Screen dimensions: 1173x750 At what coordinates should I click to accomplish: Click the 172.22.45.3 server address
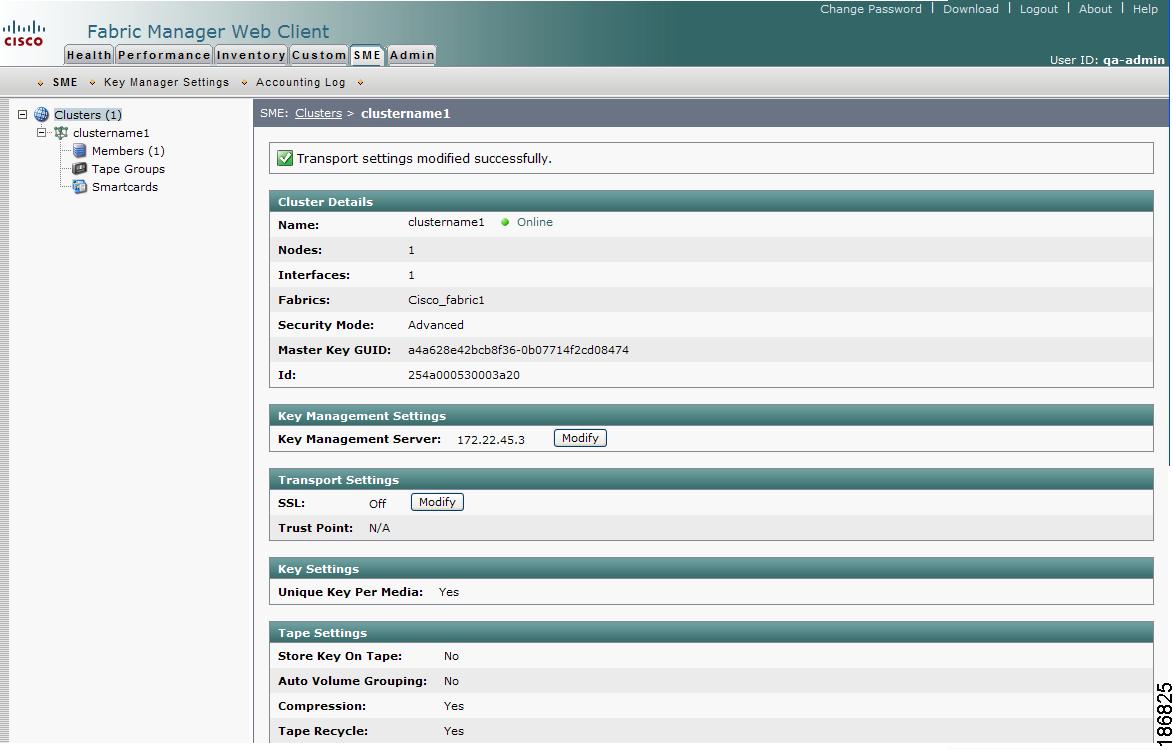point(491,440)
